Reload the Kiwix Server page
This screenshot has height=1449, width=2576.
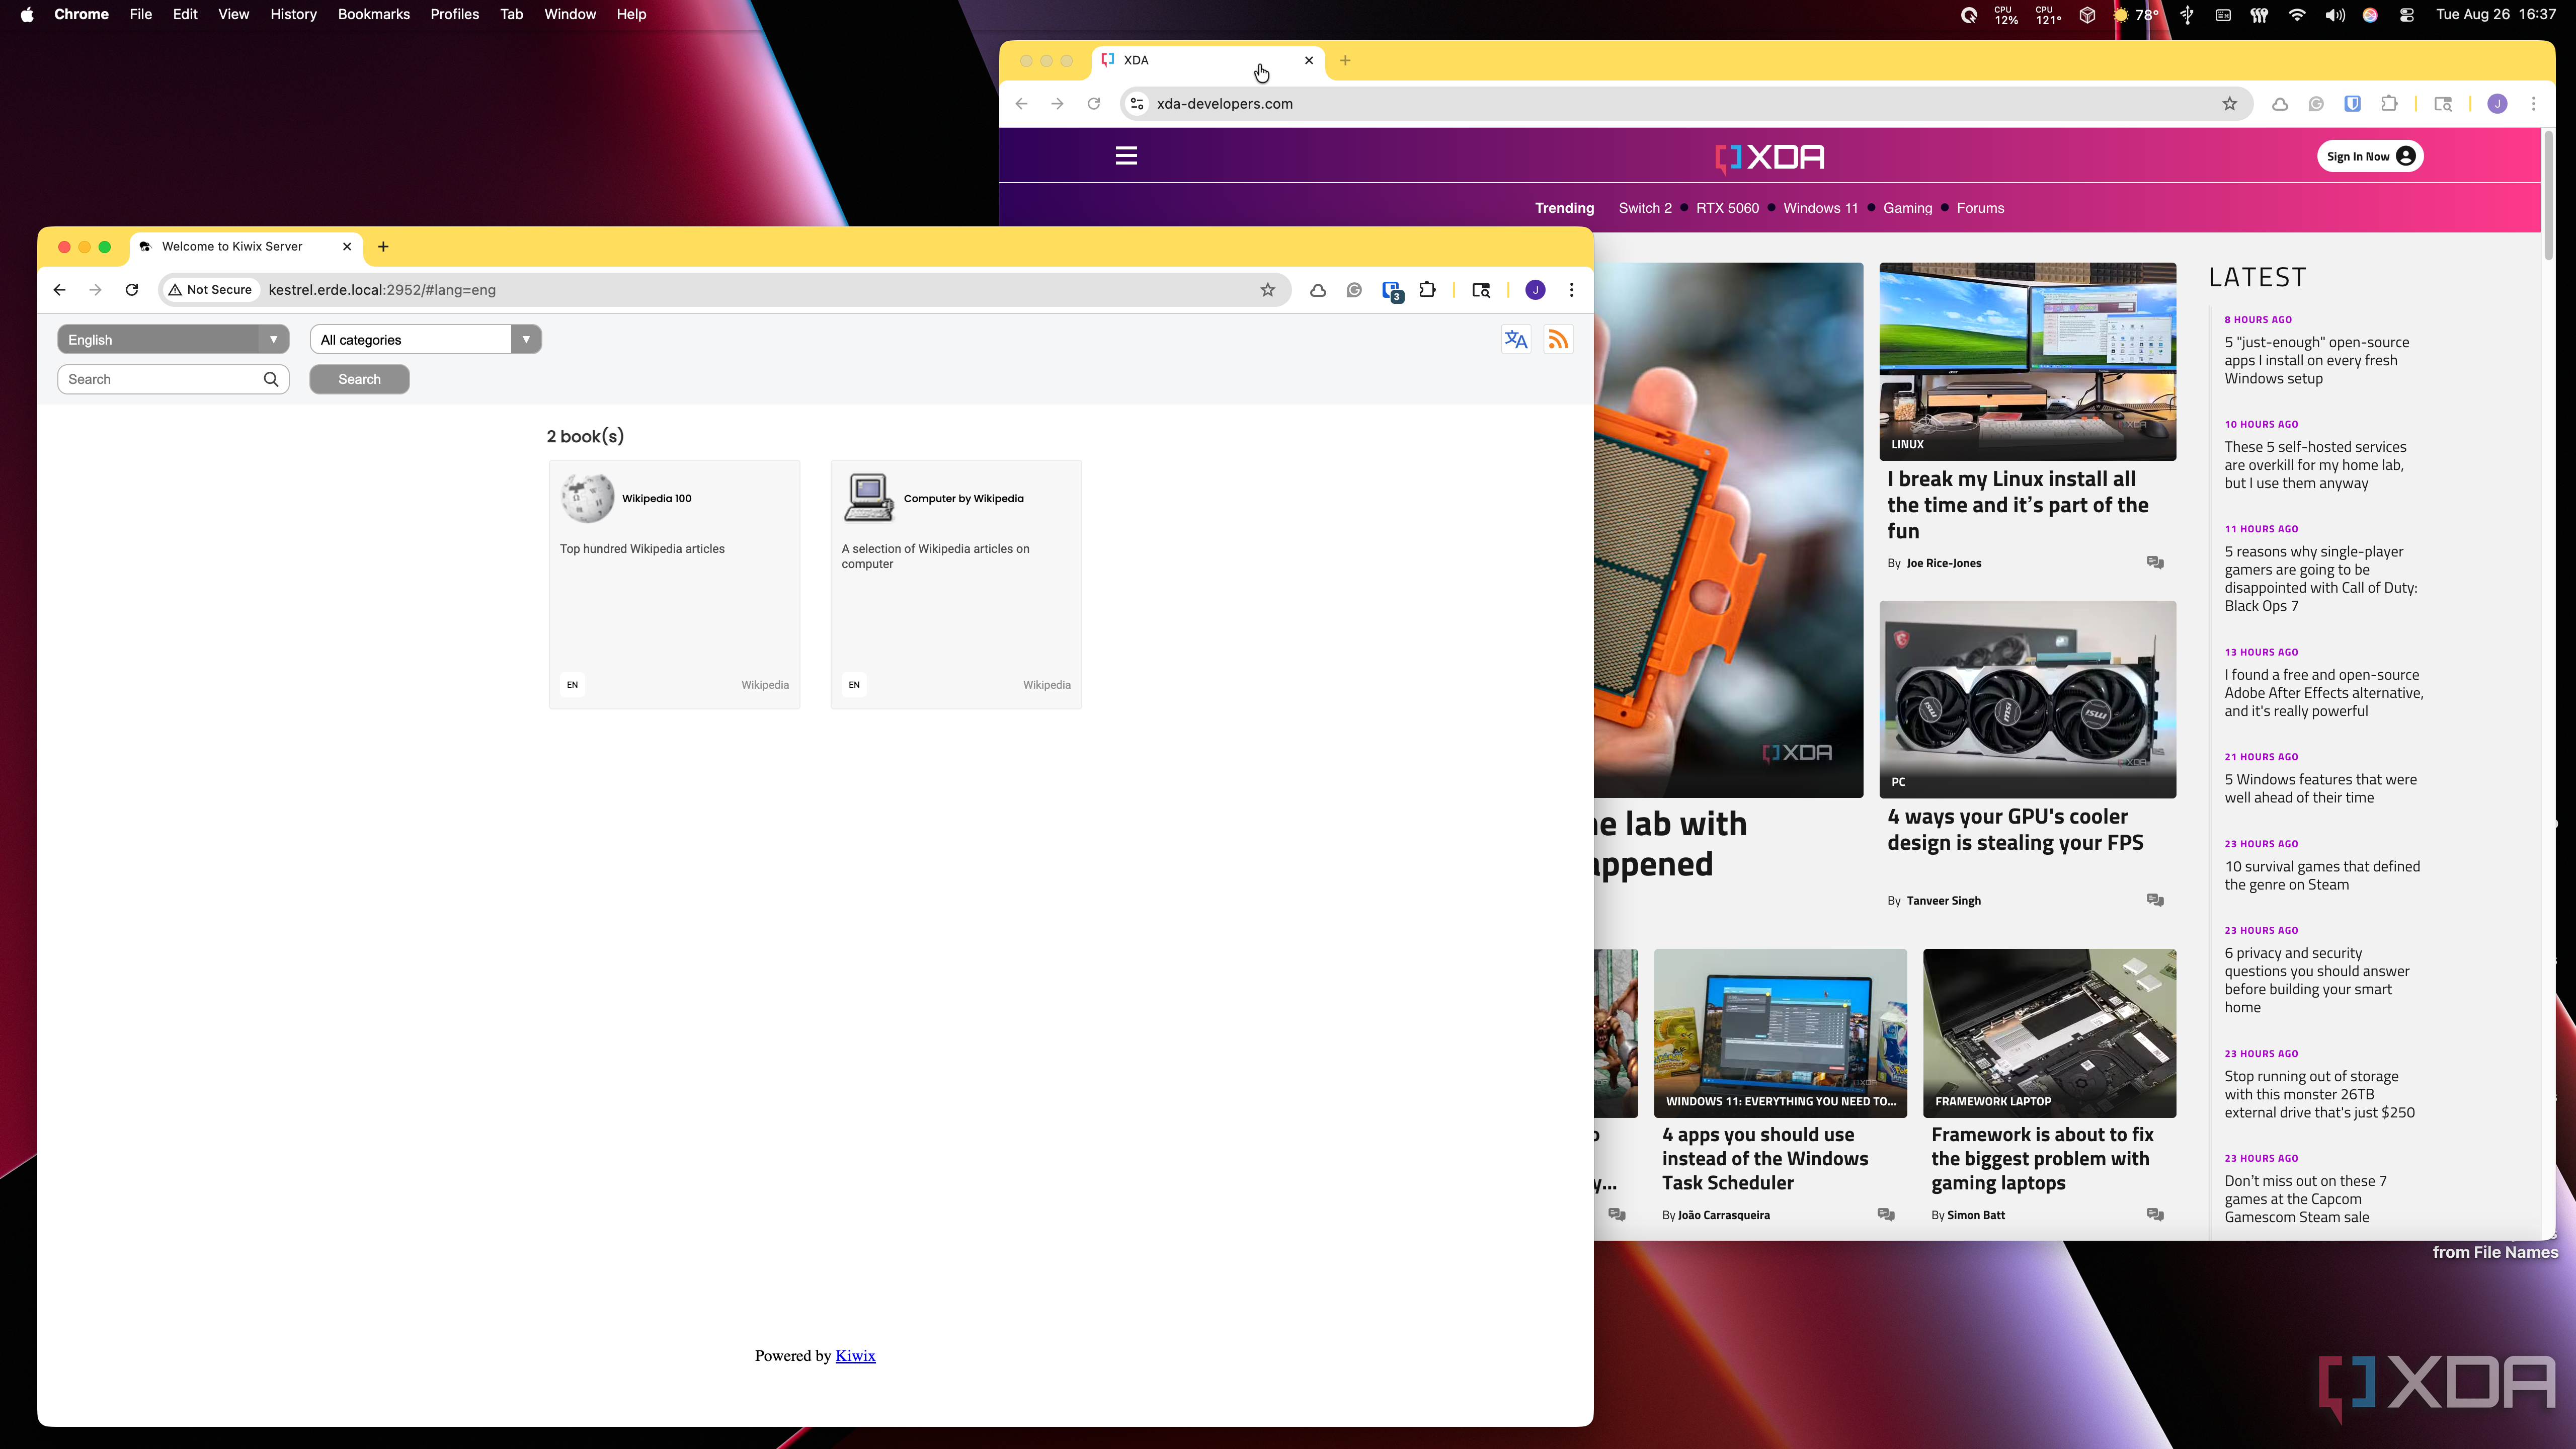click(x=132, y=290)
